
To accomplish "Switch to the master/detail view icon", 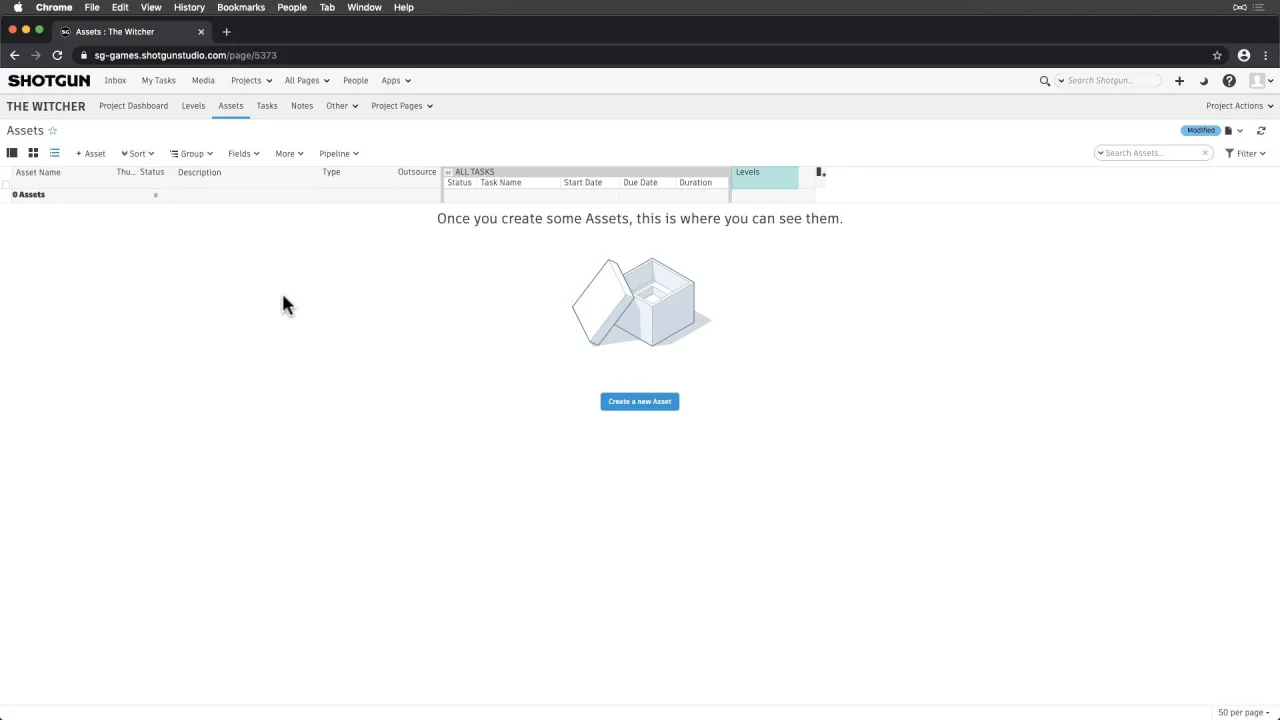I will [12, 153].
